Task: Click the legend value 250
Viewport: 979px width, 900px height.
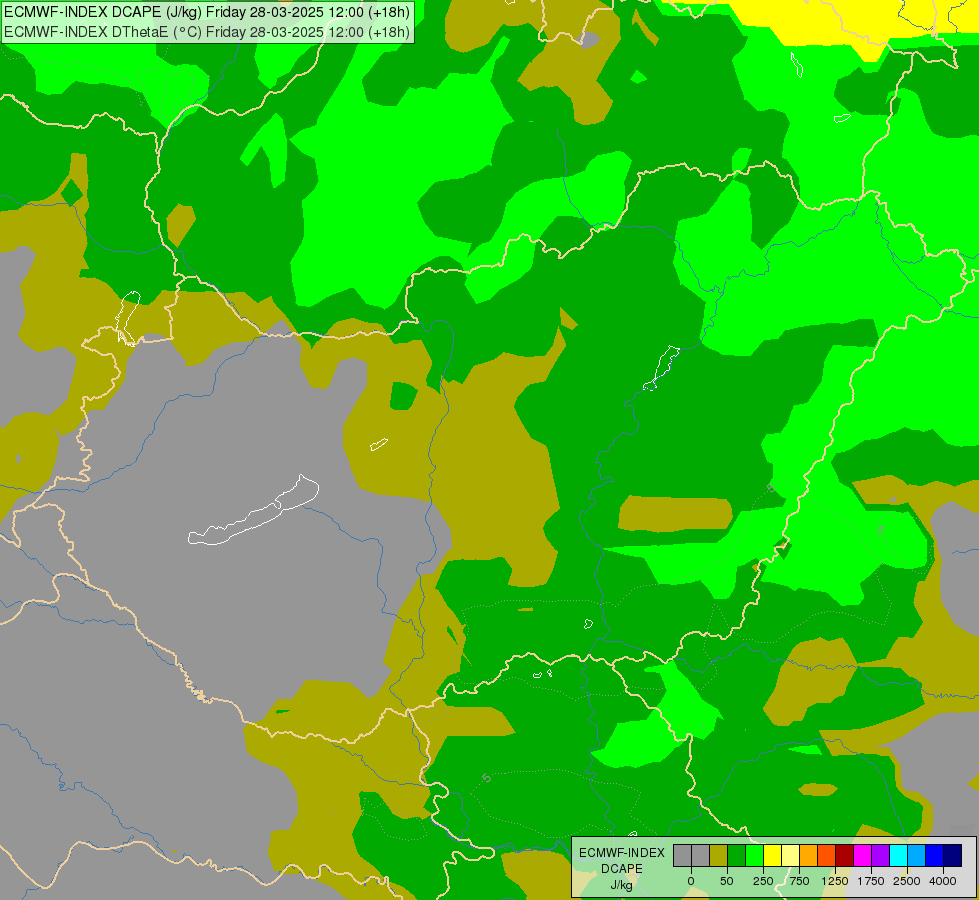Action: coord(763,881)
